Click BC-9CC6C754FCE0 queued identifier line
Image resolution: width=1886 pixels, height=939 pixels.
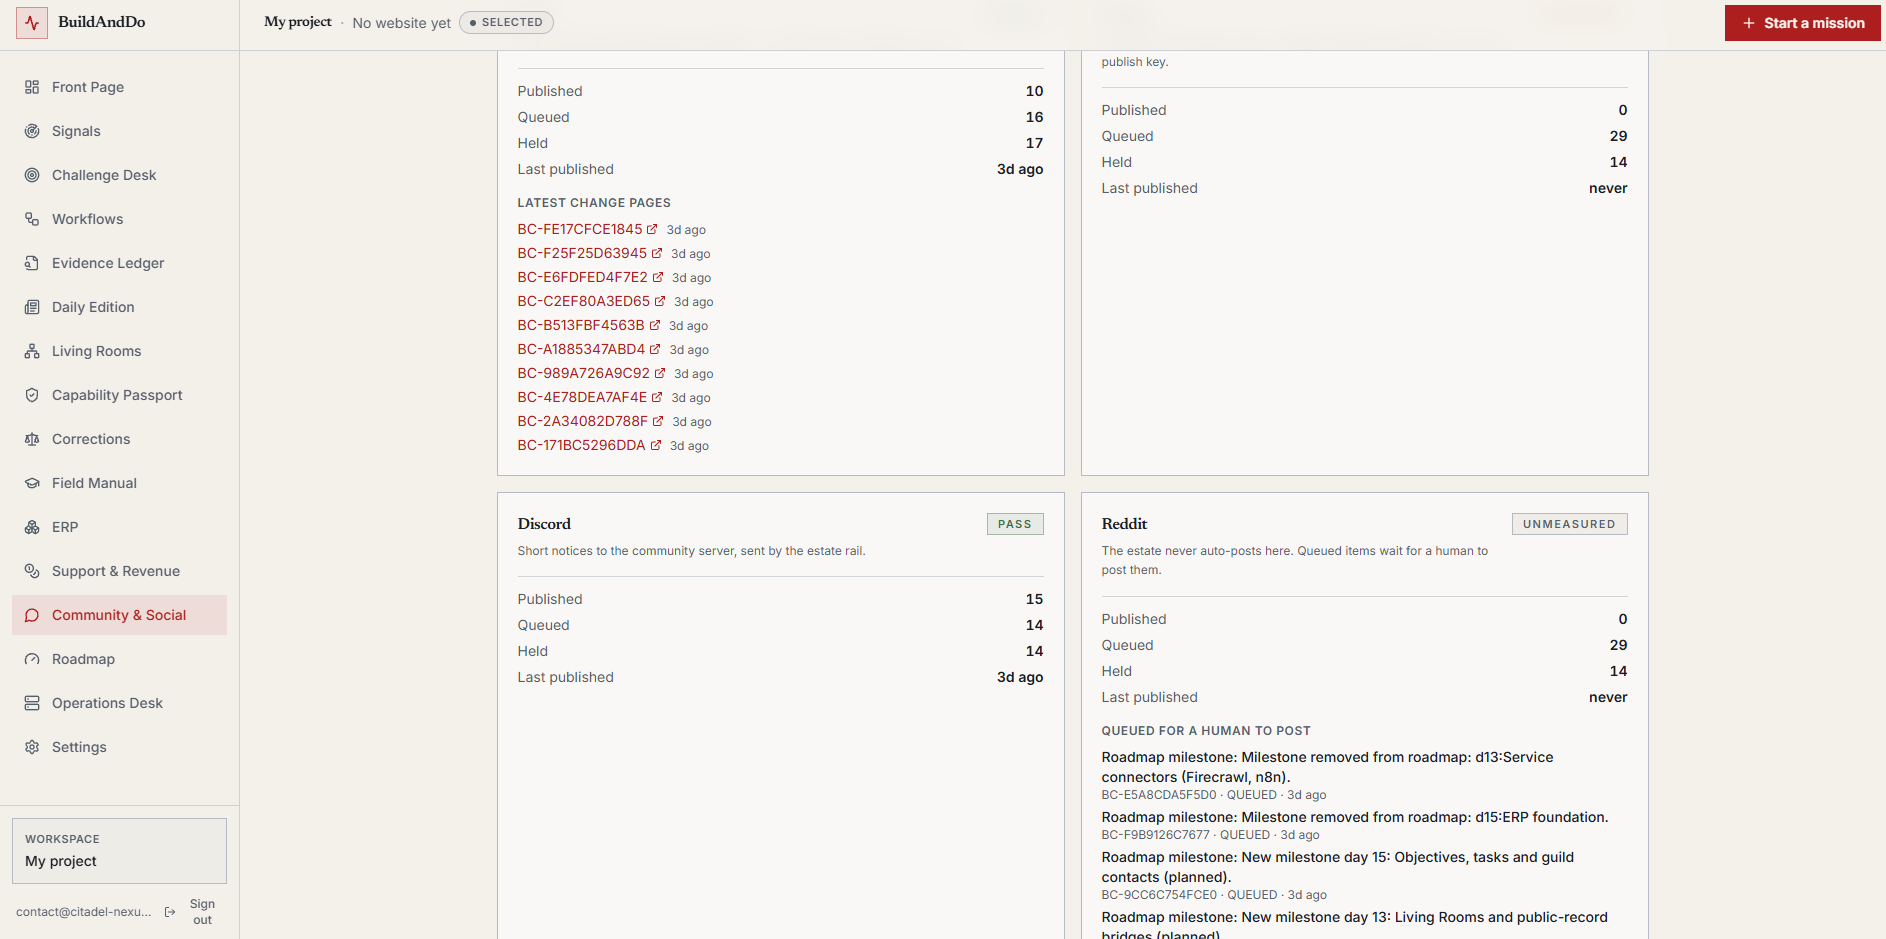coord(1214,895)
